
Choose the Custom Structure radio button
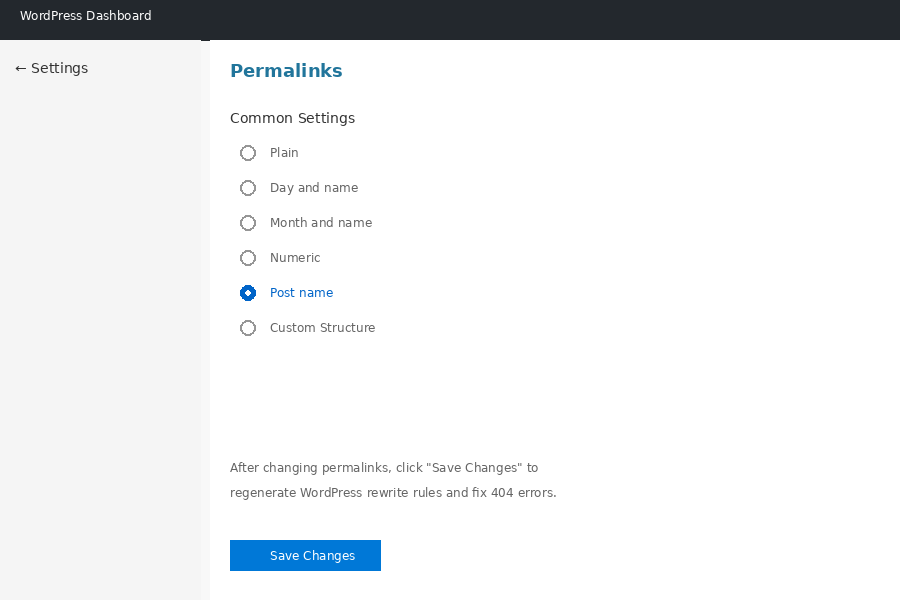(x=248, y=328)
